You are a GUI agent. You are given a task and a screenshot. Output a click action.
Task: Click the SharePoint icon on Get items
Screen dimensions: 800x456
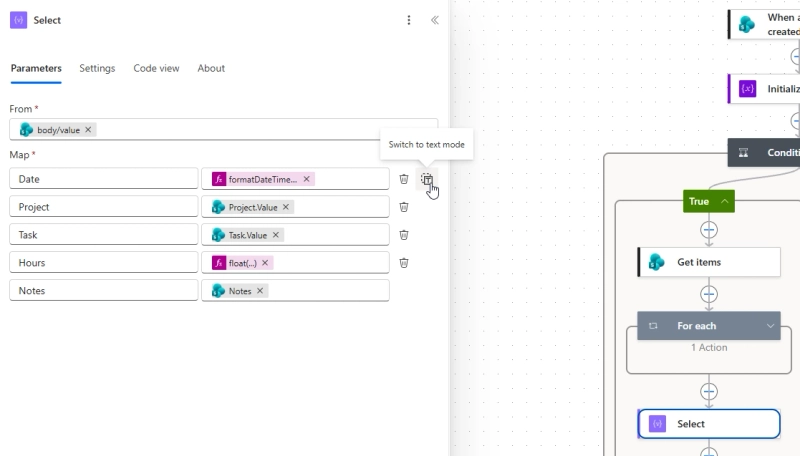[x=657, y=262]
